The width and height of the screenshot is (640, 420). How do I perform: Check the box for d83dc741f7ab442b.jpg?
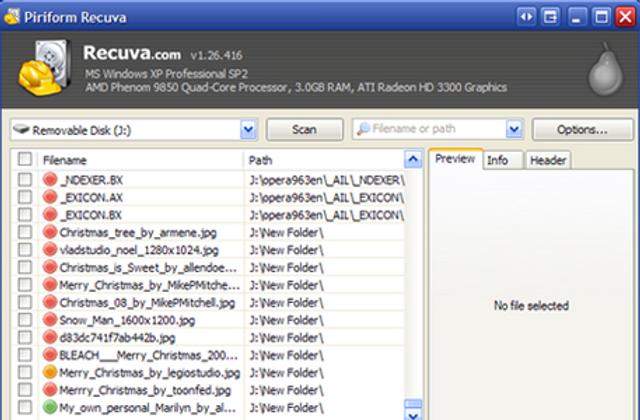(x=25, y=338)
